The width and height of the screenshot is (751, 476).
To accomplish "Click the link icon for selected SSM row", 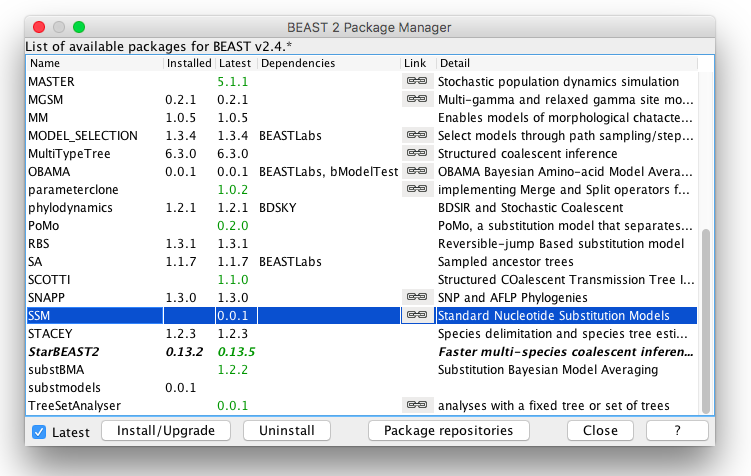I will [416, 315].
